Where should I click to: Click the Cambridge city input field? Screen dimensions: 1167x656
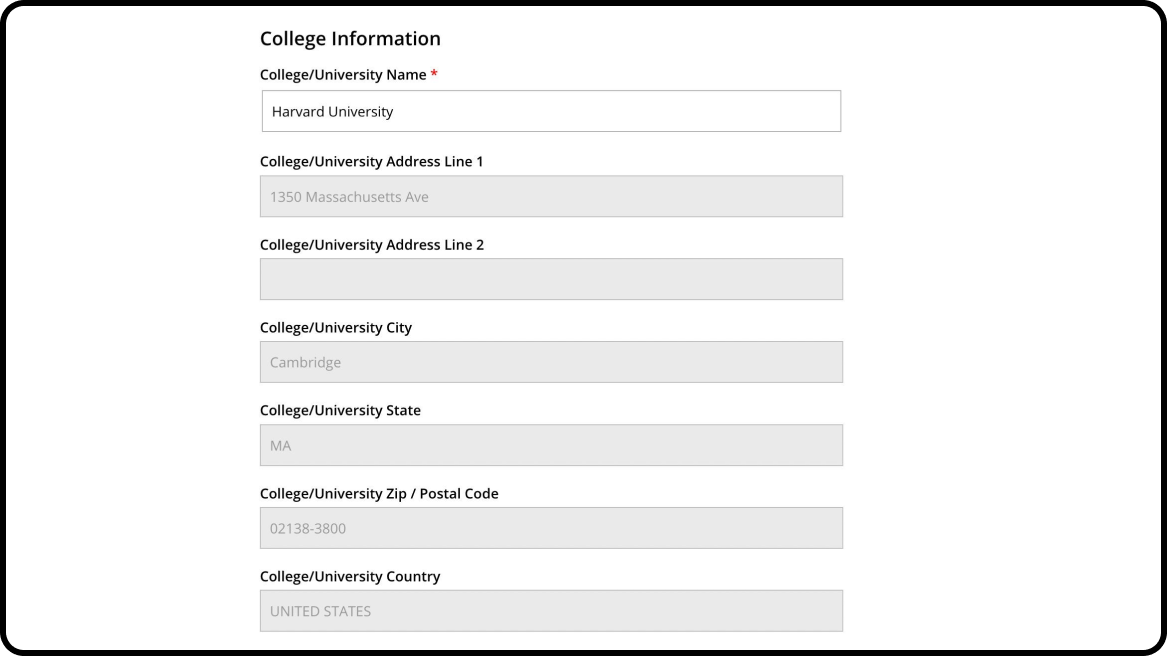tap(550, 361)
